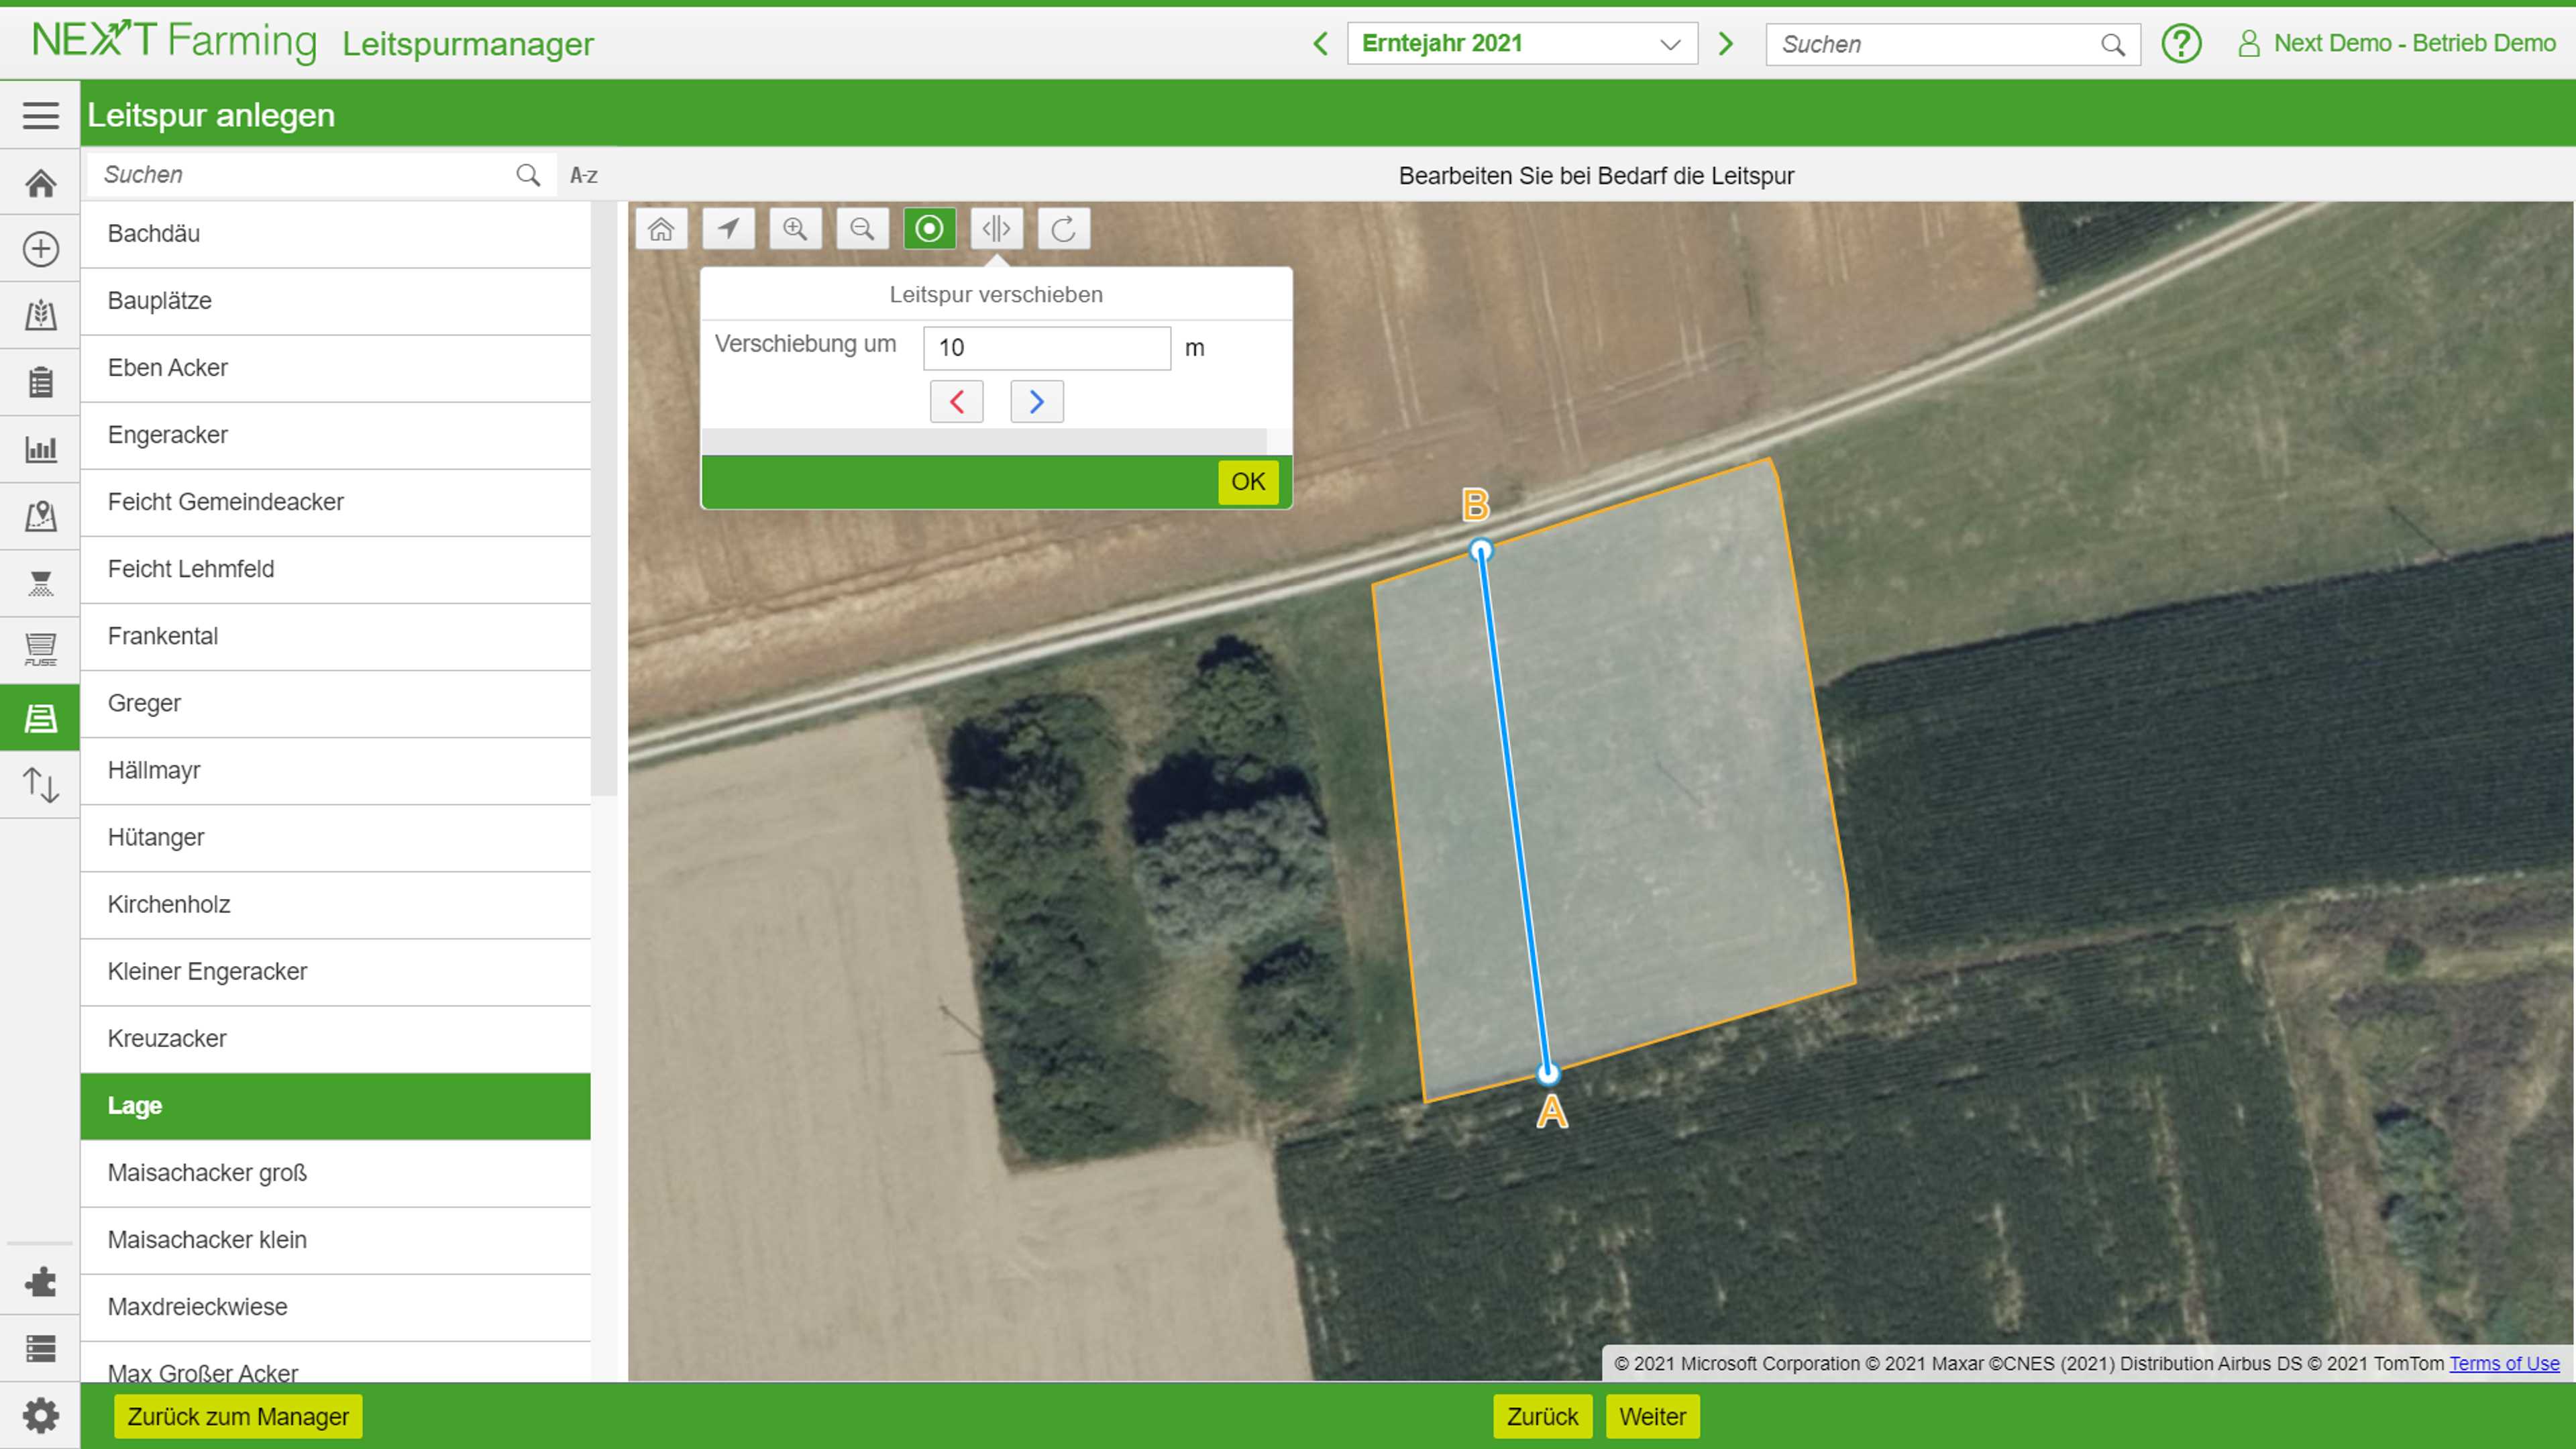Shift guidance line left with red arrow
Viewport: 2576px width, 1449px height.
[x=956, y=402]
